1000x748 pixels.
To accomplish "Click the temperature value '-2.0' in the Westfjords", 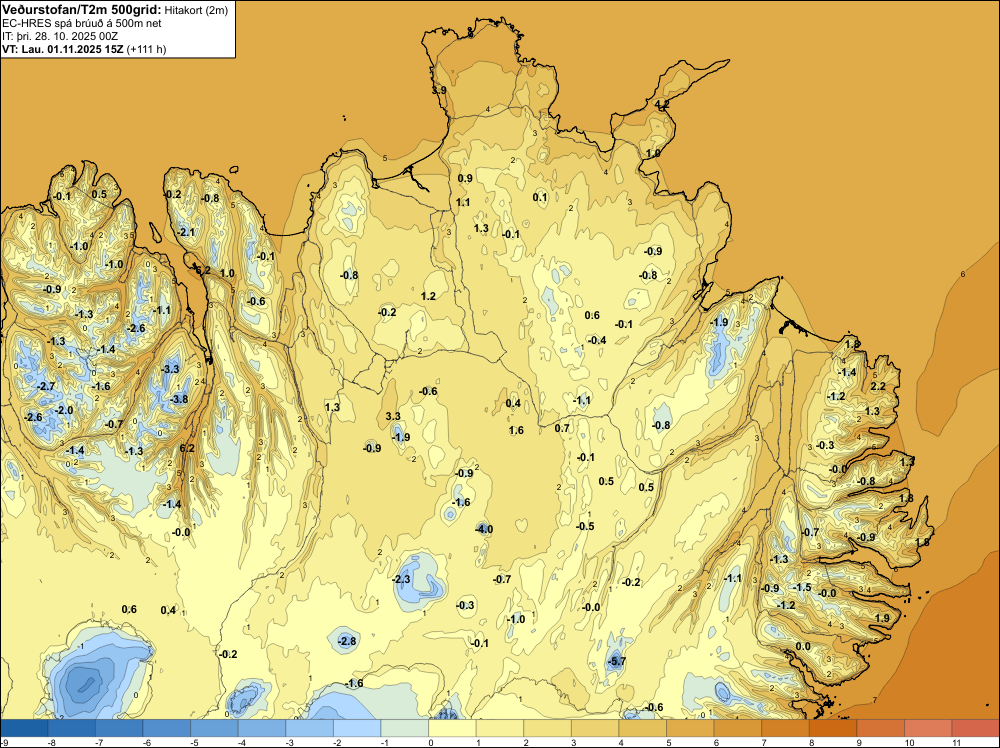I will [x=64, y=410].
